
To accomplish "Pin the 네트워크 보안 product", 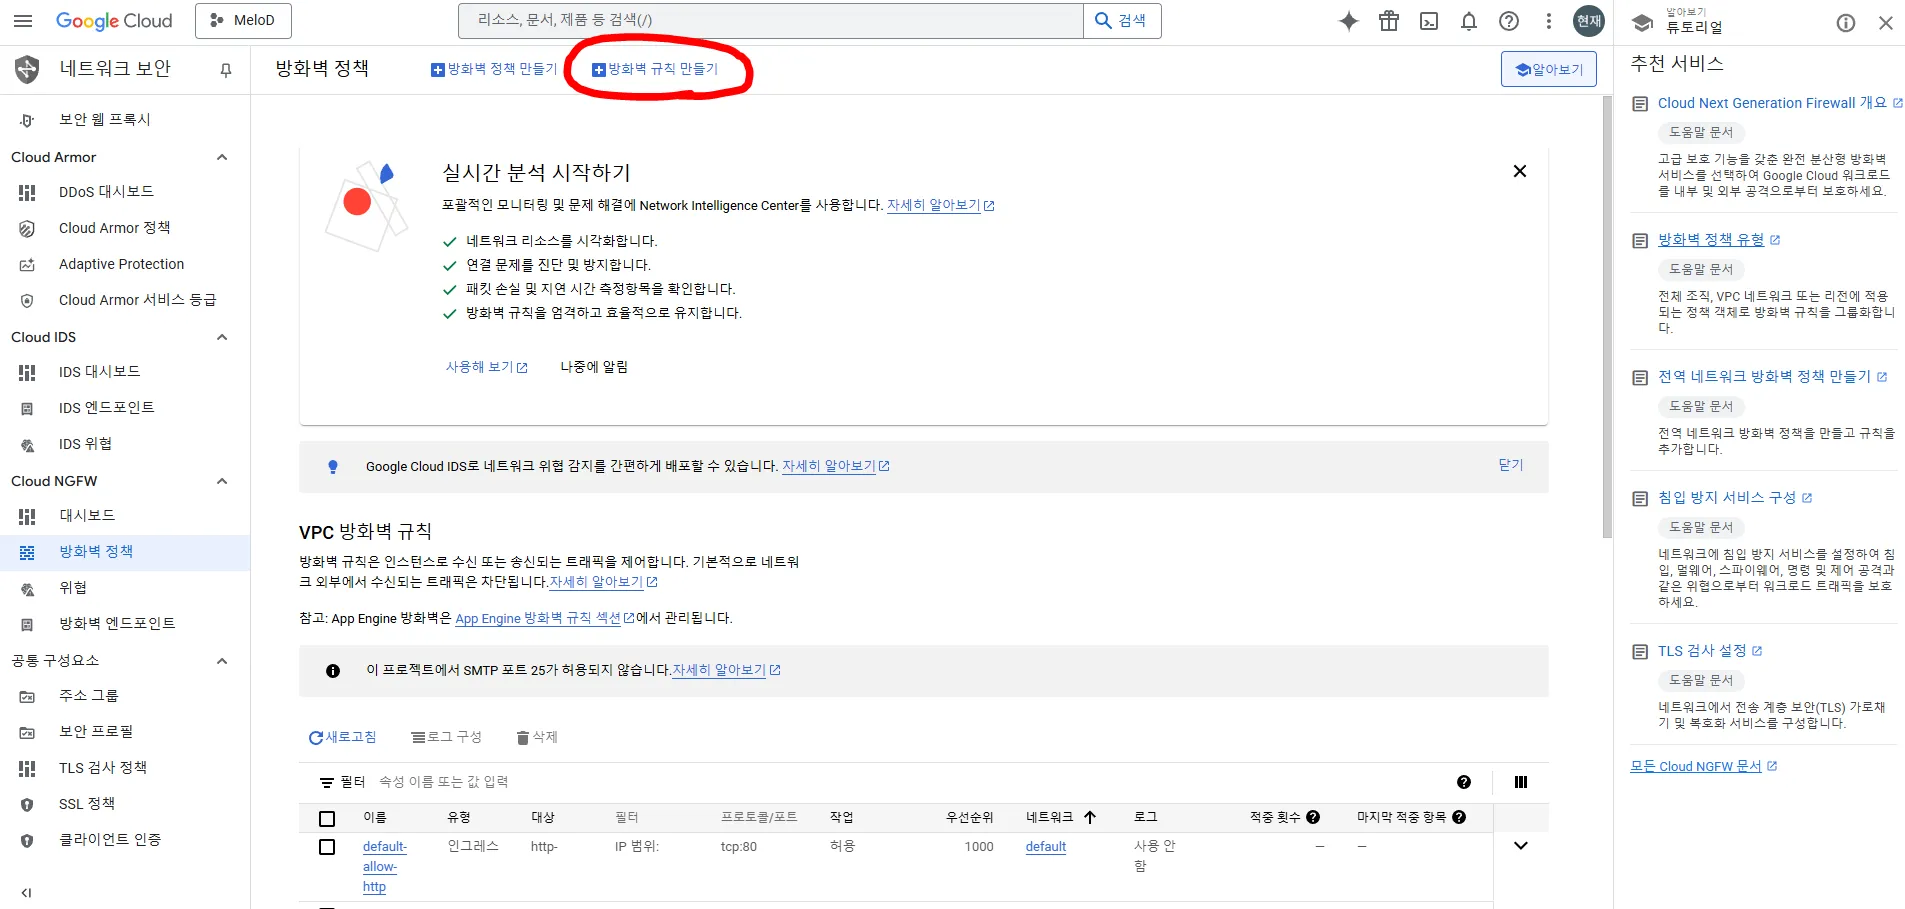I will (x=226, y=70).
